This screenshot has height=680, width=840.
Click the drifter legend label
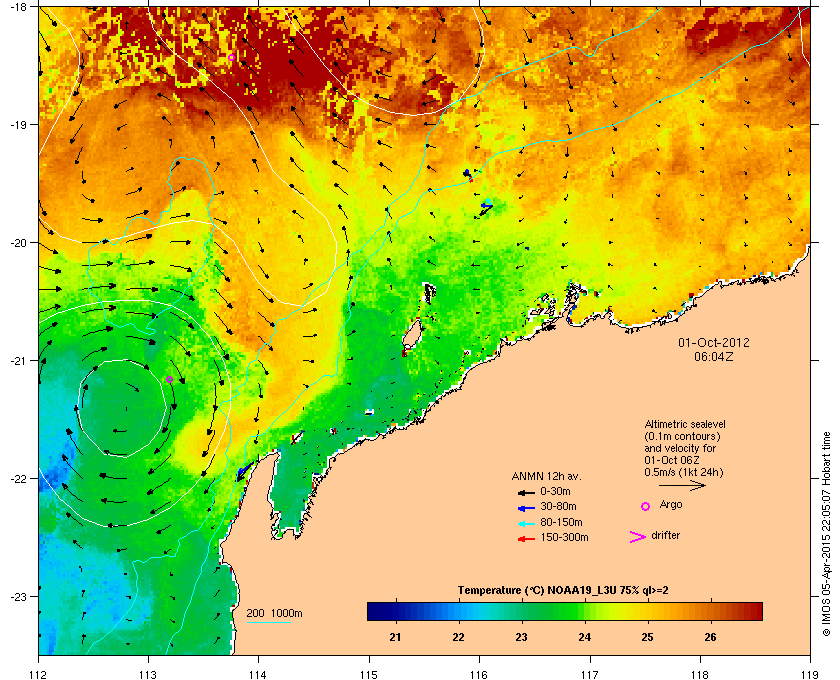[665, 535]
